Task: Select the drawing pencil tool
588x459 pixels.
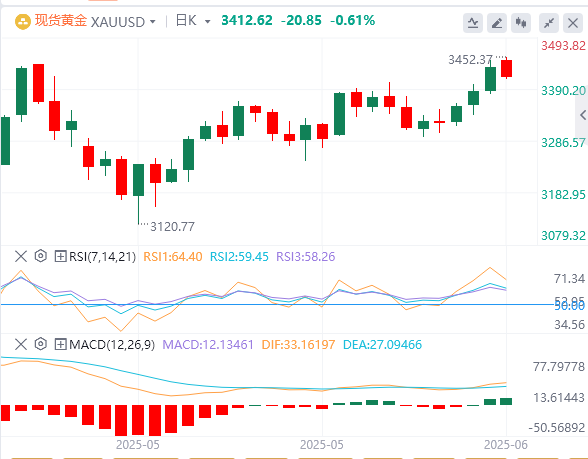Action: coord(497,23)
